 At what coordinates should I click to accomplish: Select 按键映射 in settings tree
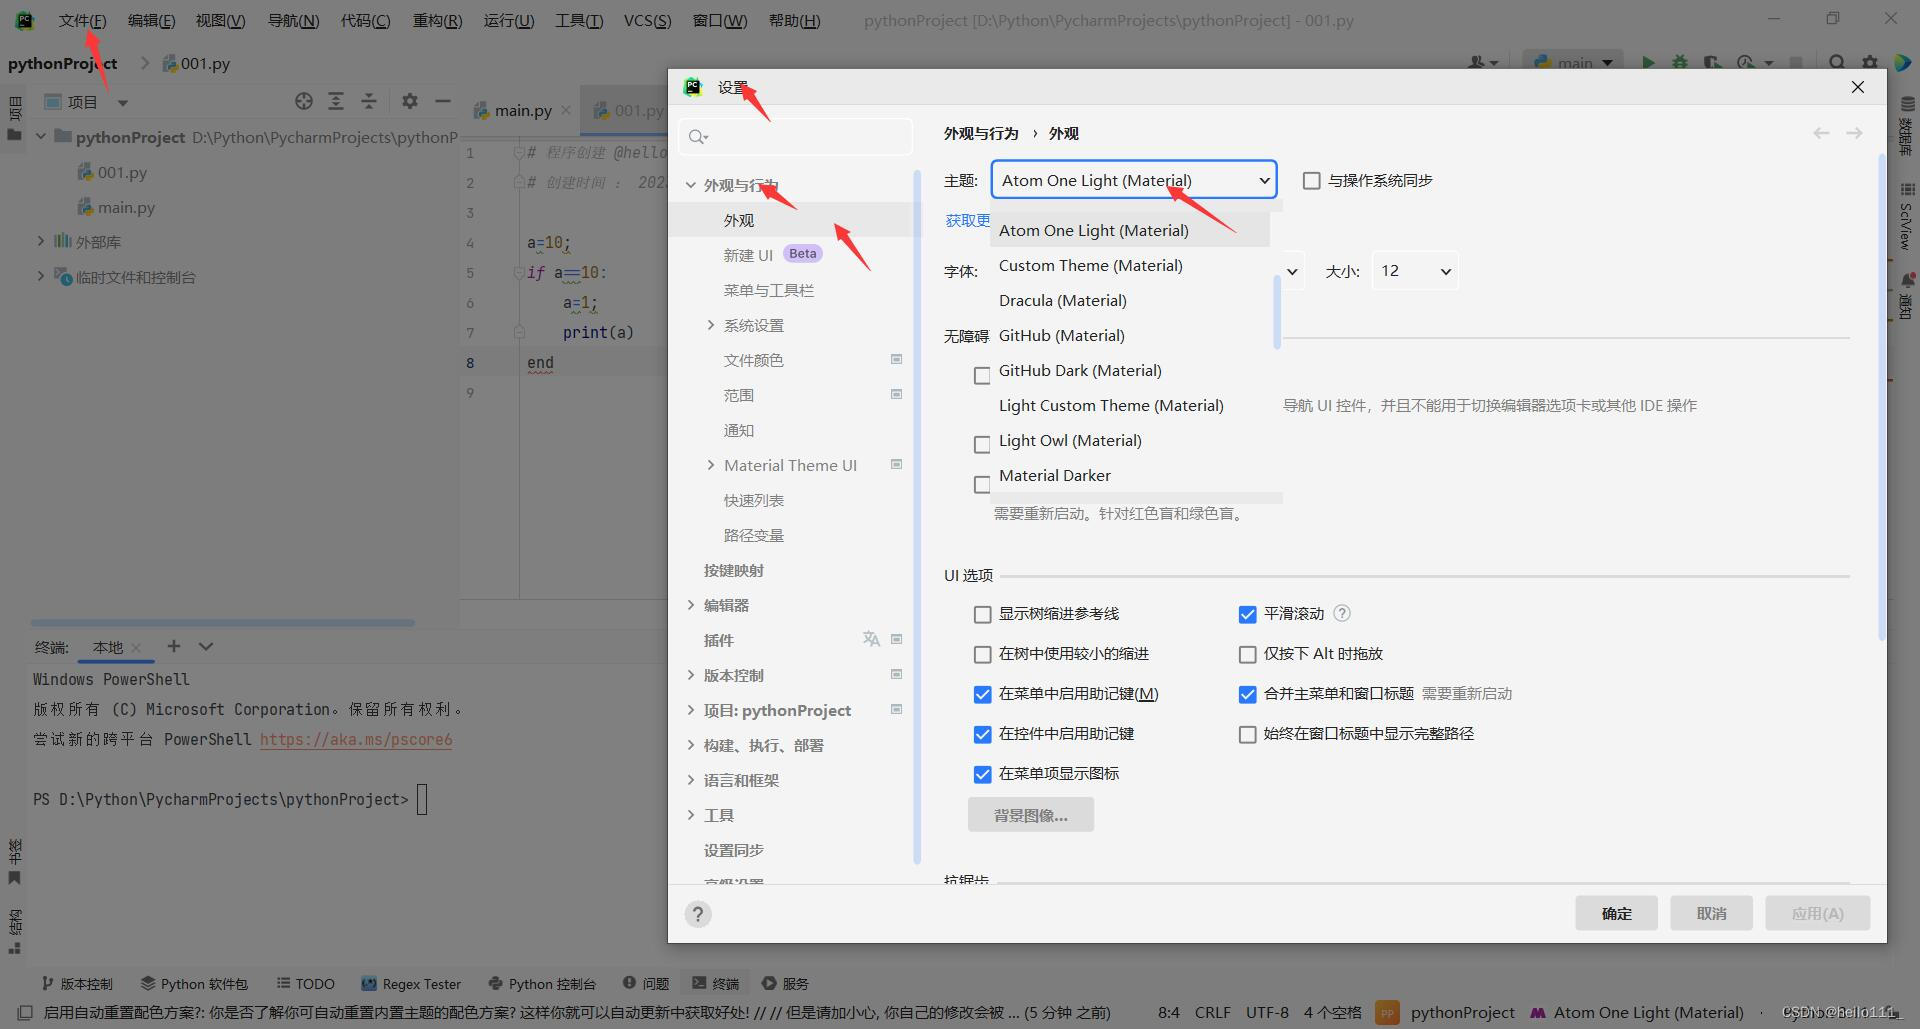(733, 570)
